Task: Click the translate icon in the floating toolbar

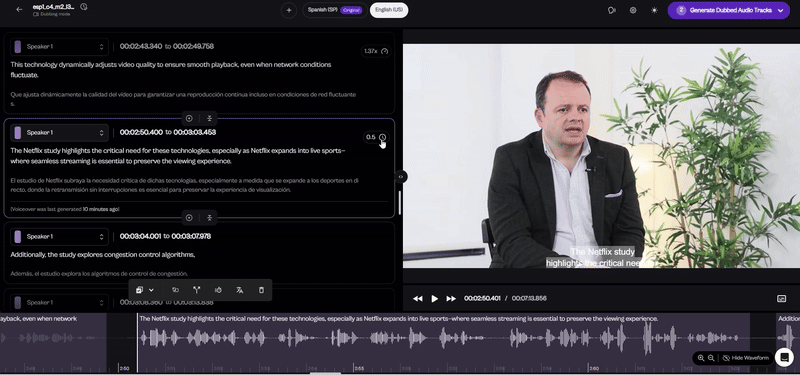Action: pos(239,290)
